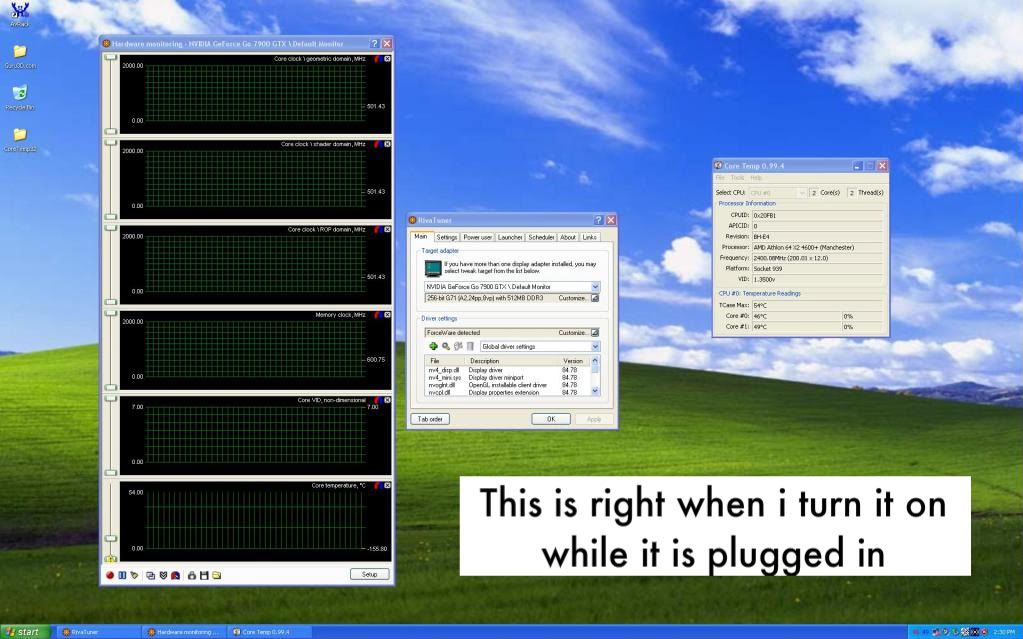Switch to Core Temp 0.99.4 taskbar button

(x=270, y=632)
